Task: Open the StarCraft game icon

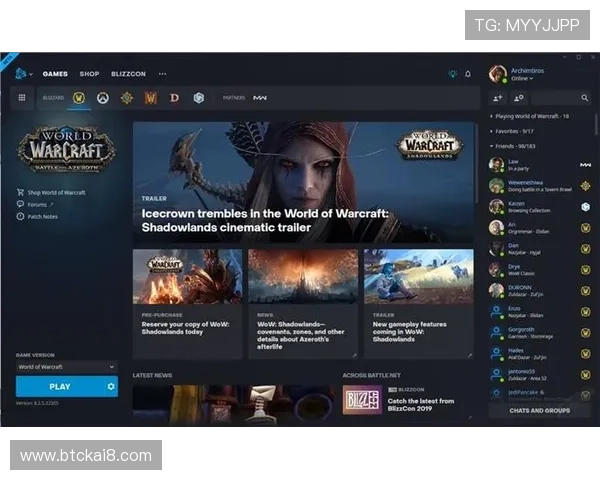Action: (x=199, y=98)
